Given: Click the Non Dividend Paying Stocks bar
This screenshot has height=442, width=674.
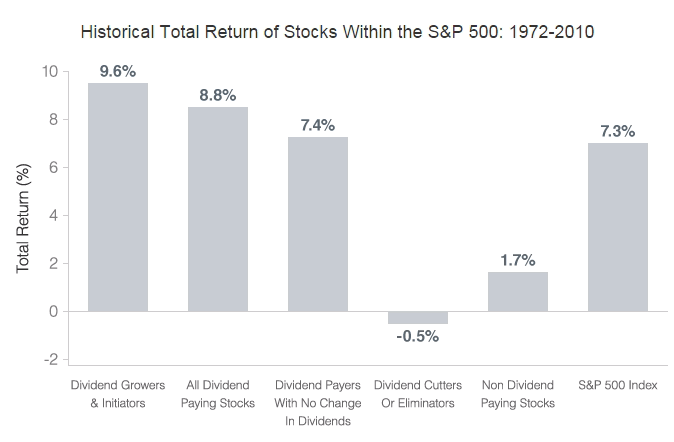Looking at the screenshot, I should 518,291.
